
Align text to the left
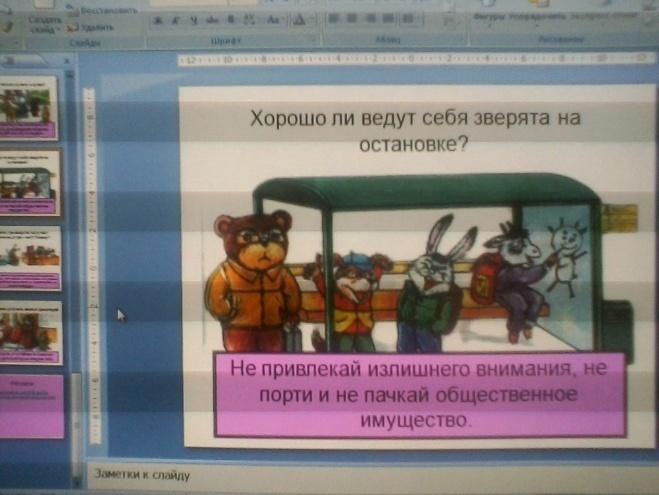(333, 18)
